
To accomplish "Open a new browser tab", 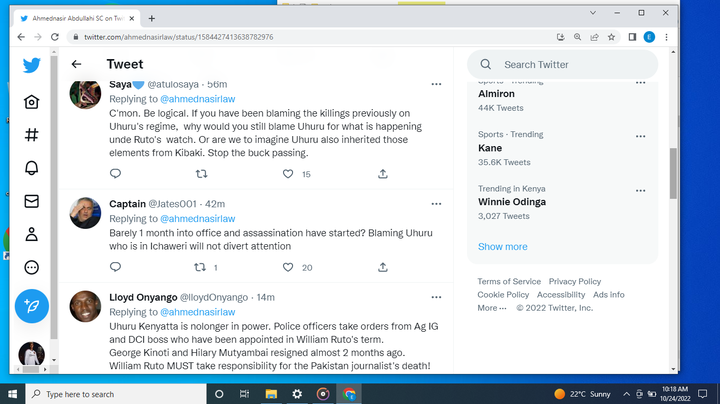I will point(152,18).
